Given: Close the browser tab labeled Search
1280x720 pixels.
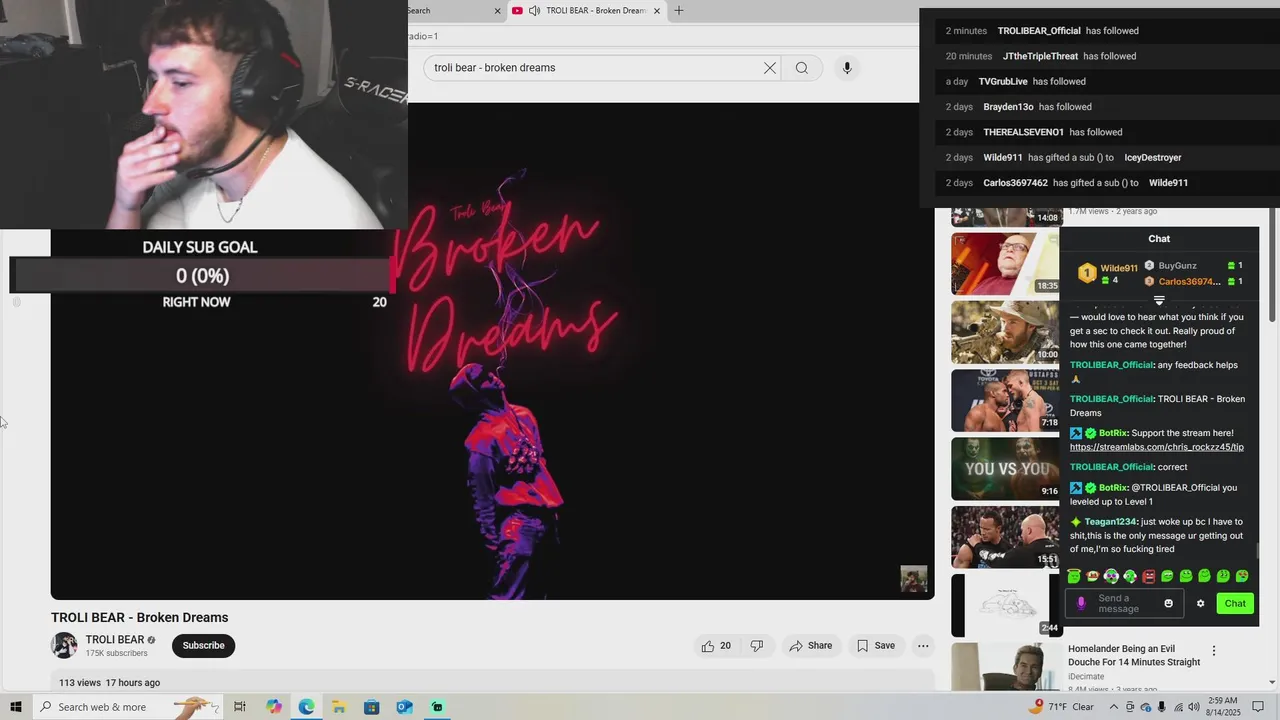Looking at the screenshot, I should tap(497, 11).
